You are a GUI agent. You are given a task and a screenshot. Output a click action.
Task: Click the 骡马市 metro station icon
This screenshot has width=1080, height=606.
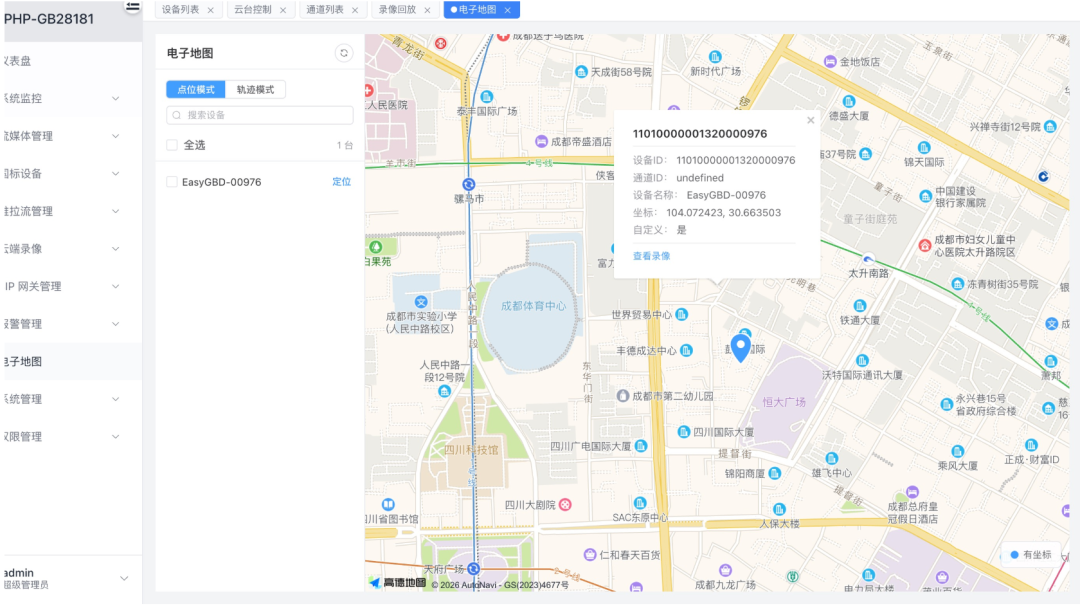pyautogui.click(x=468, y=184)
